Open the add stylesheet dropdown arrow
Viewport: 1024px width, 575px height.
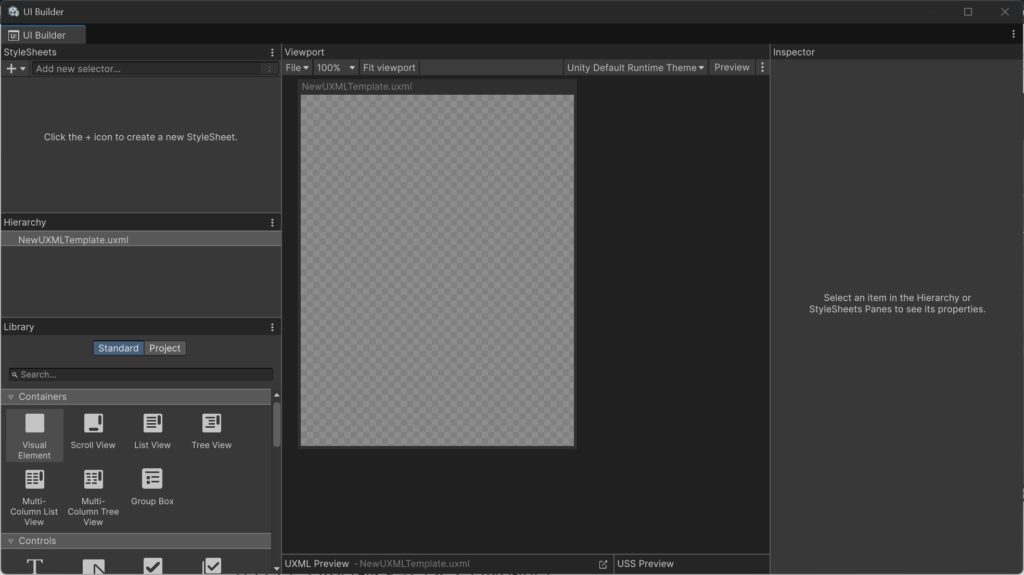23,69
